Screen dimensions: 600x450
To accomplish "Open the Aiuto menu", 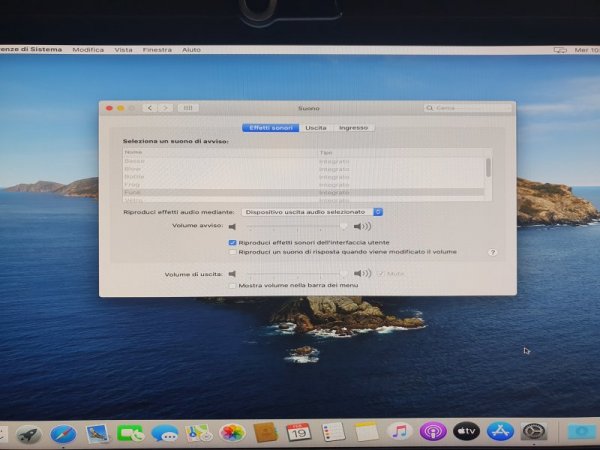I will coord(191,50).
